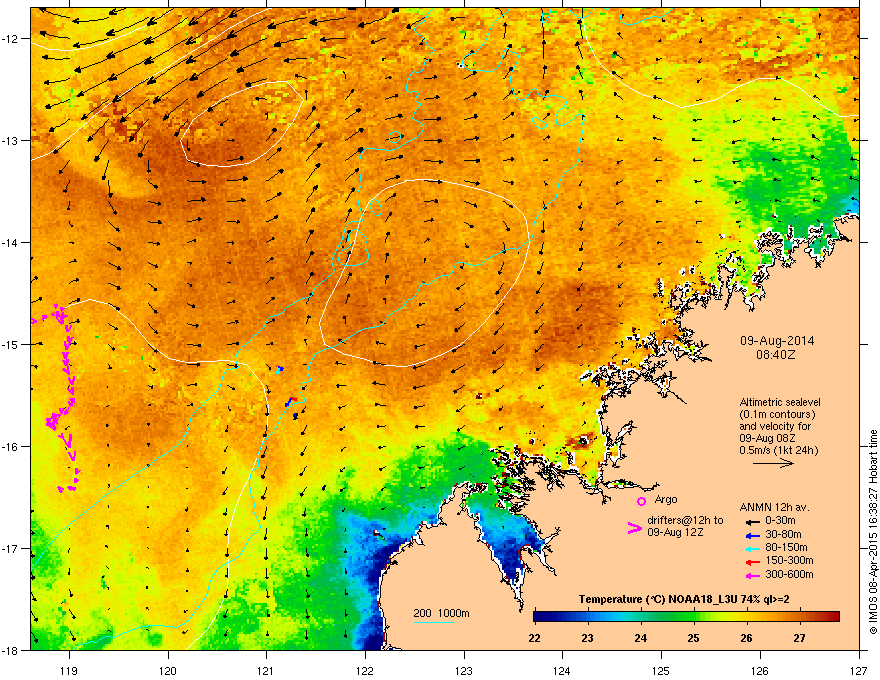Image resolution: width=880 pixels, height=680 pixels.
Task: Click the latitude axis label -14
Action: pos(12,242)
